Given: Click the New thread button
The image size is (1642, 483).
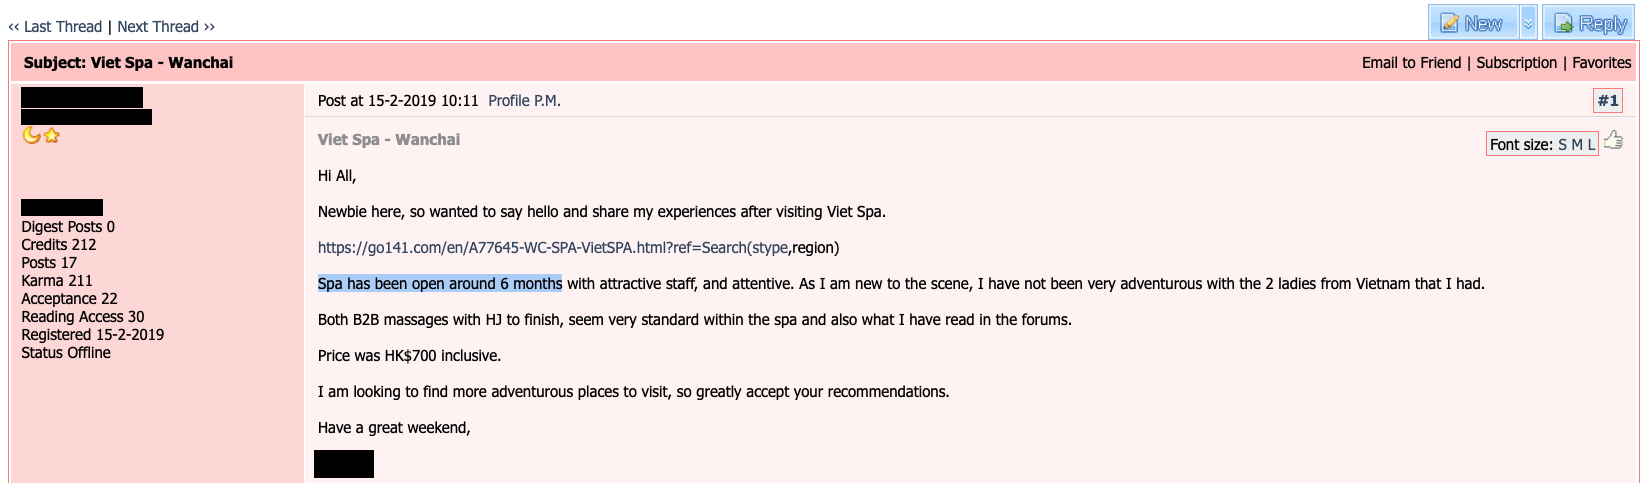Looking at the screenshot, I should coord(1472,23).
